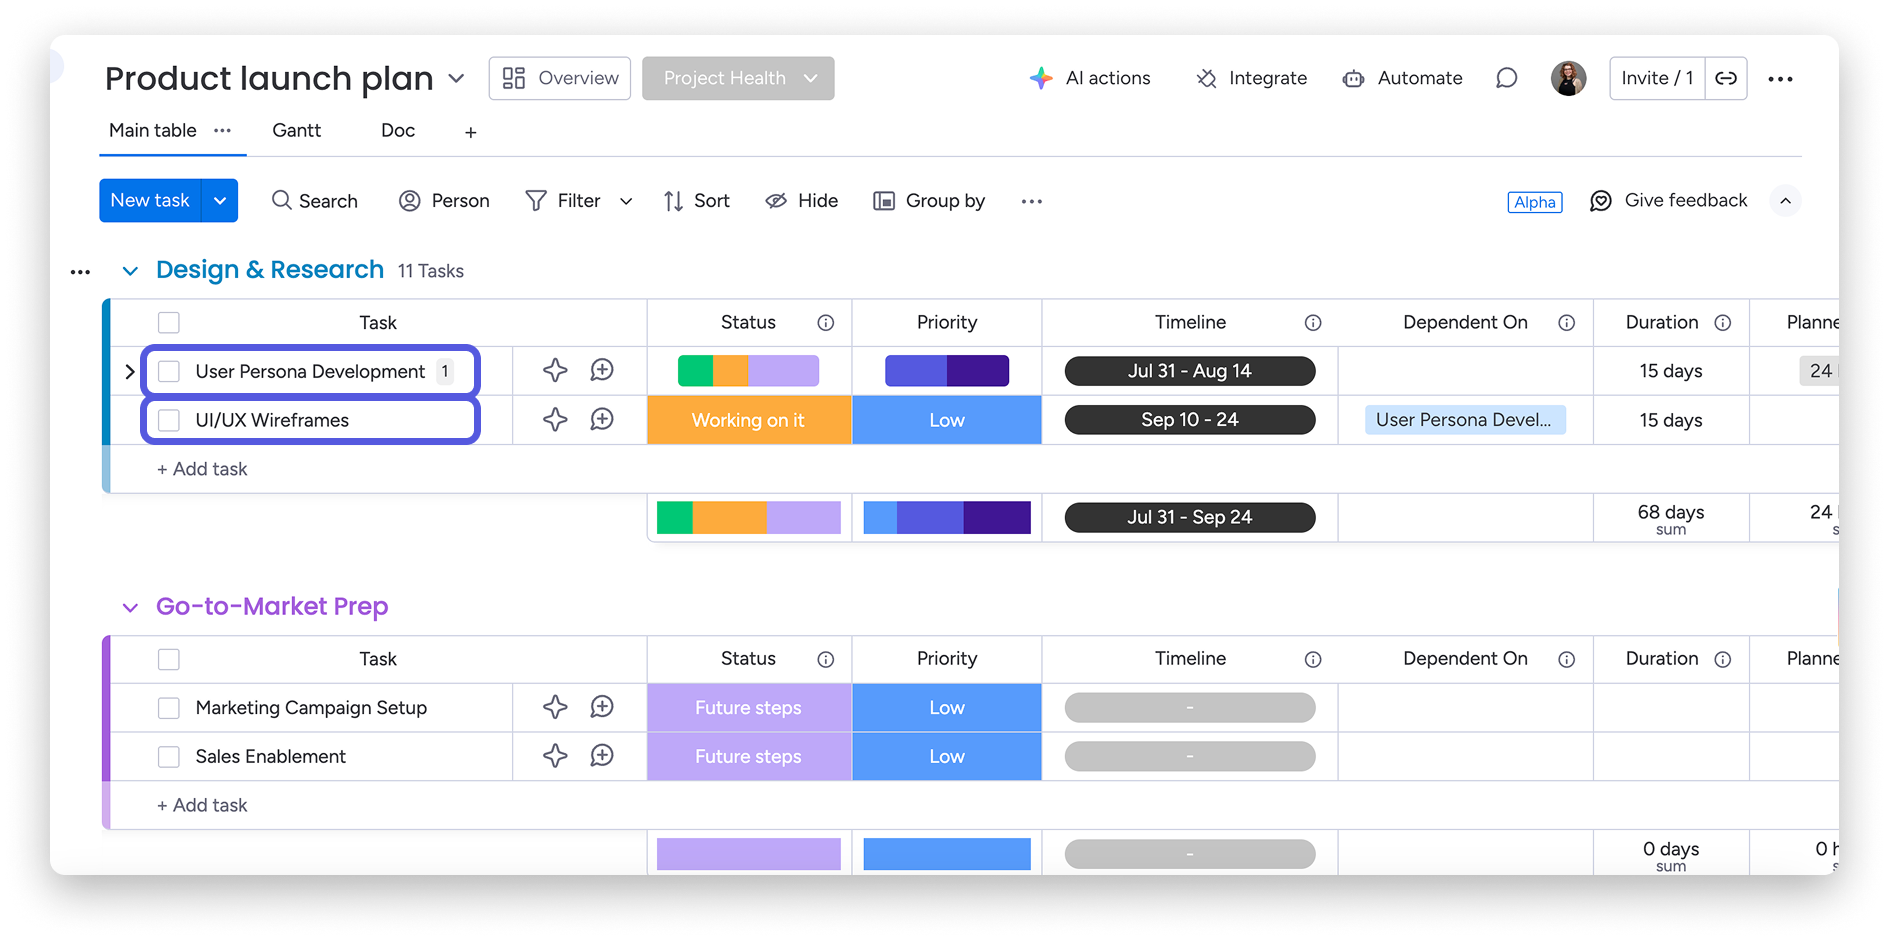The image size is (1889, 940).
Task: Click the AI actions sparkle icon
Action: click(1041, 78)
